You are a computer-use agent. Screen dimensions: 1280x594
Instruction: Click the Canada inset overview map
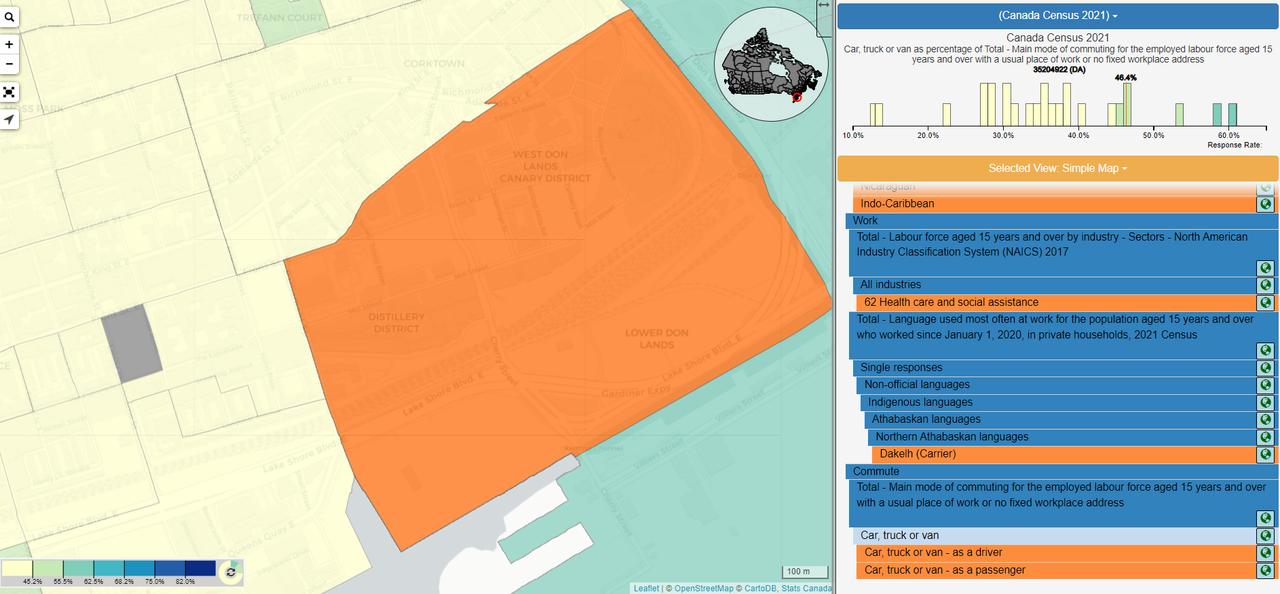tap(771, 64)
